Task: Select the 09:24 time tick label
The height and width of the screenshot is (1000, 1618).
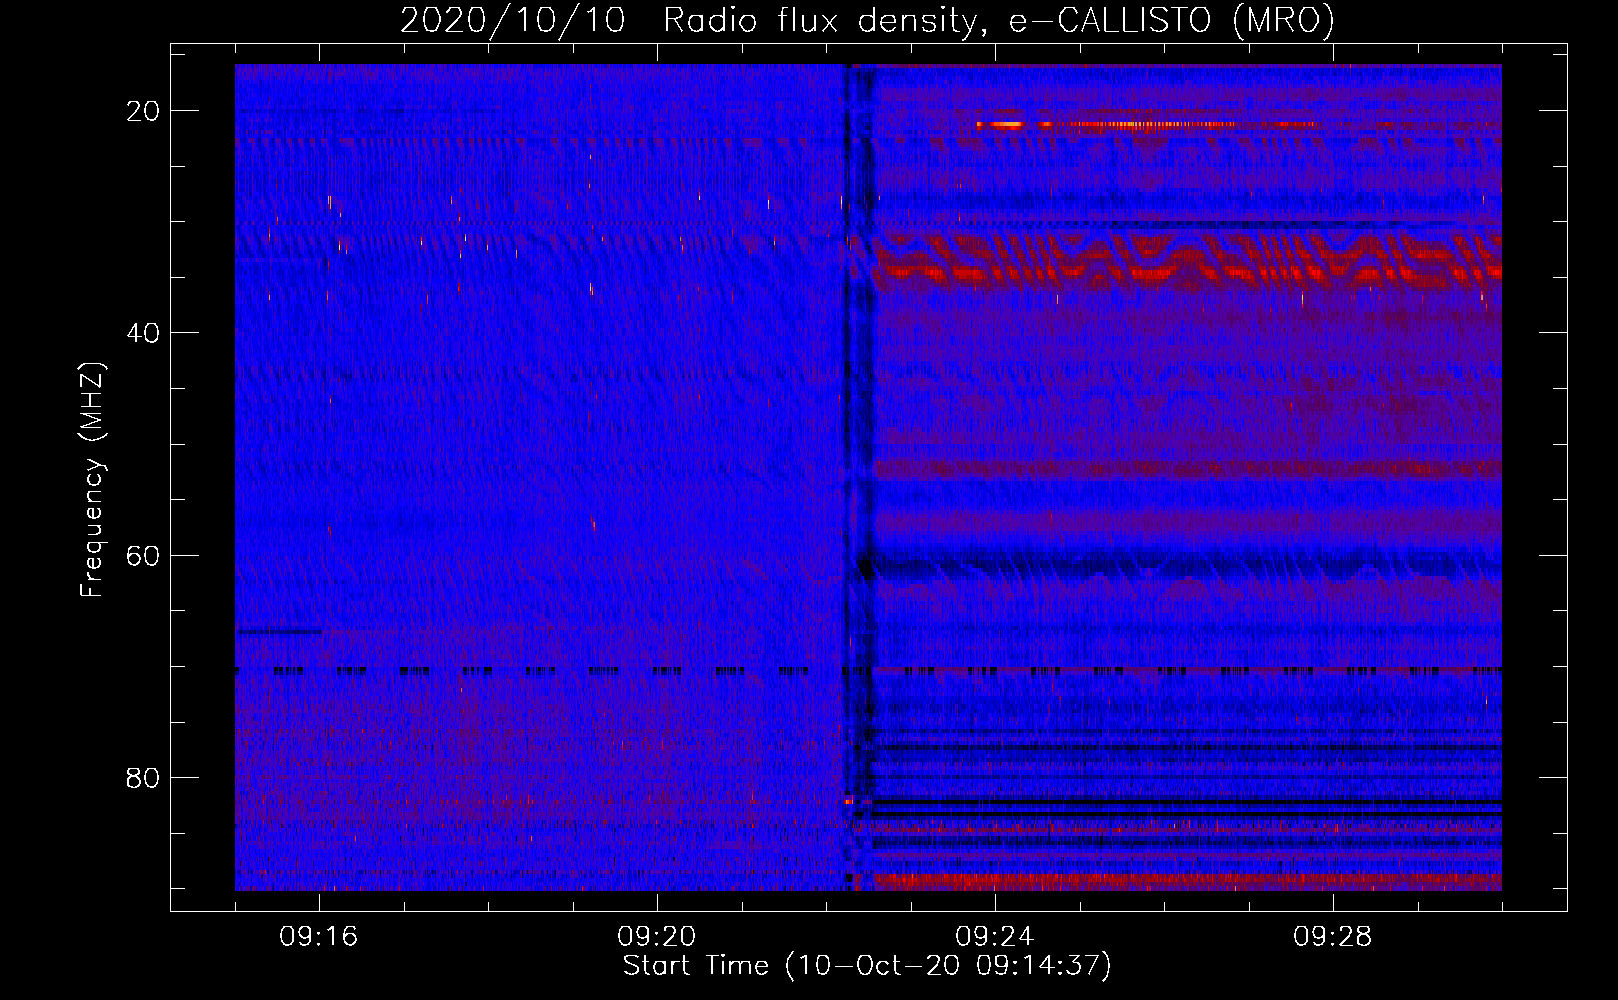Action: click(x=995, y=937)
